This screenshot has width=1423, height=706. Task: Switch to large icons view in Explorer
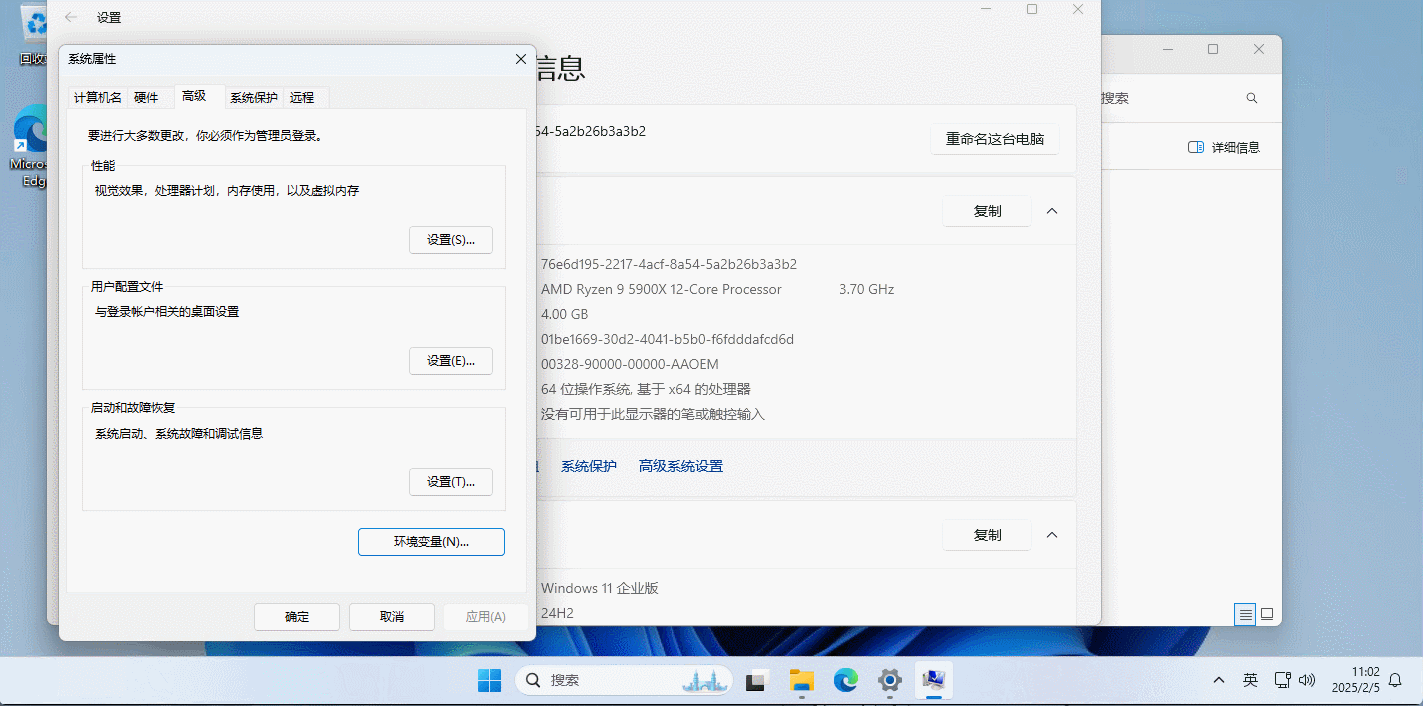pyautogui.click(x=1267, y=614)
